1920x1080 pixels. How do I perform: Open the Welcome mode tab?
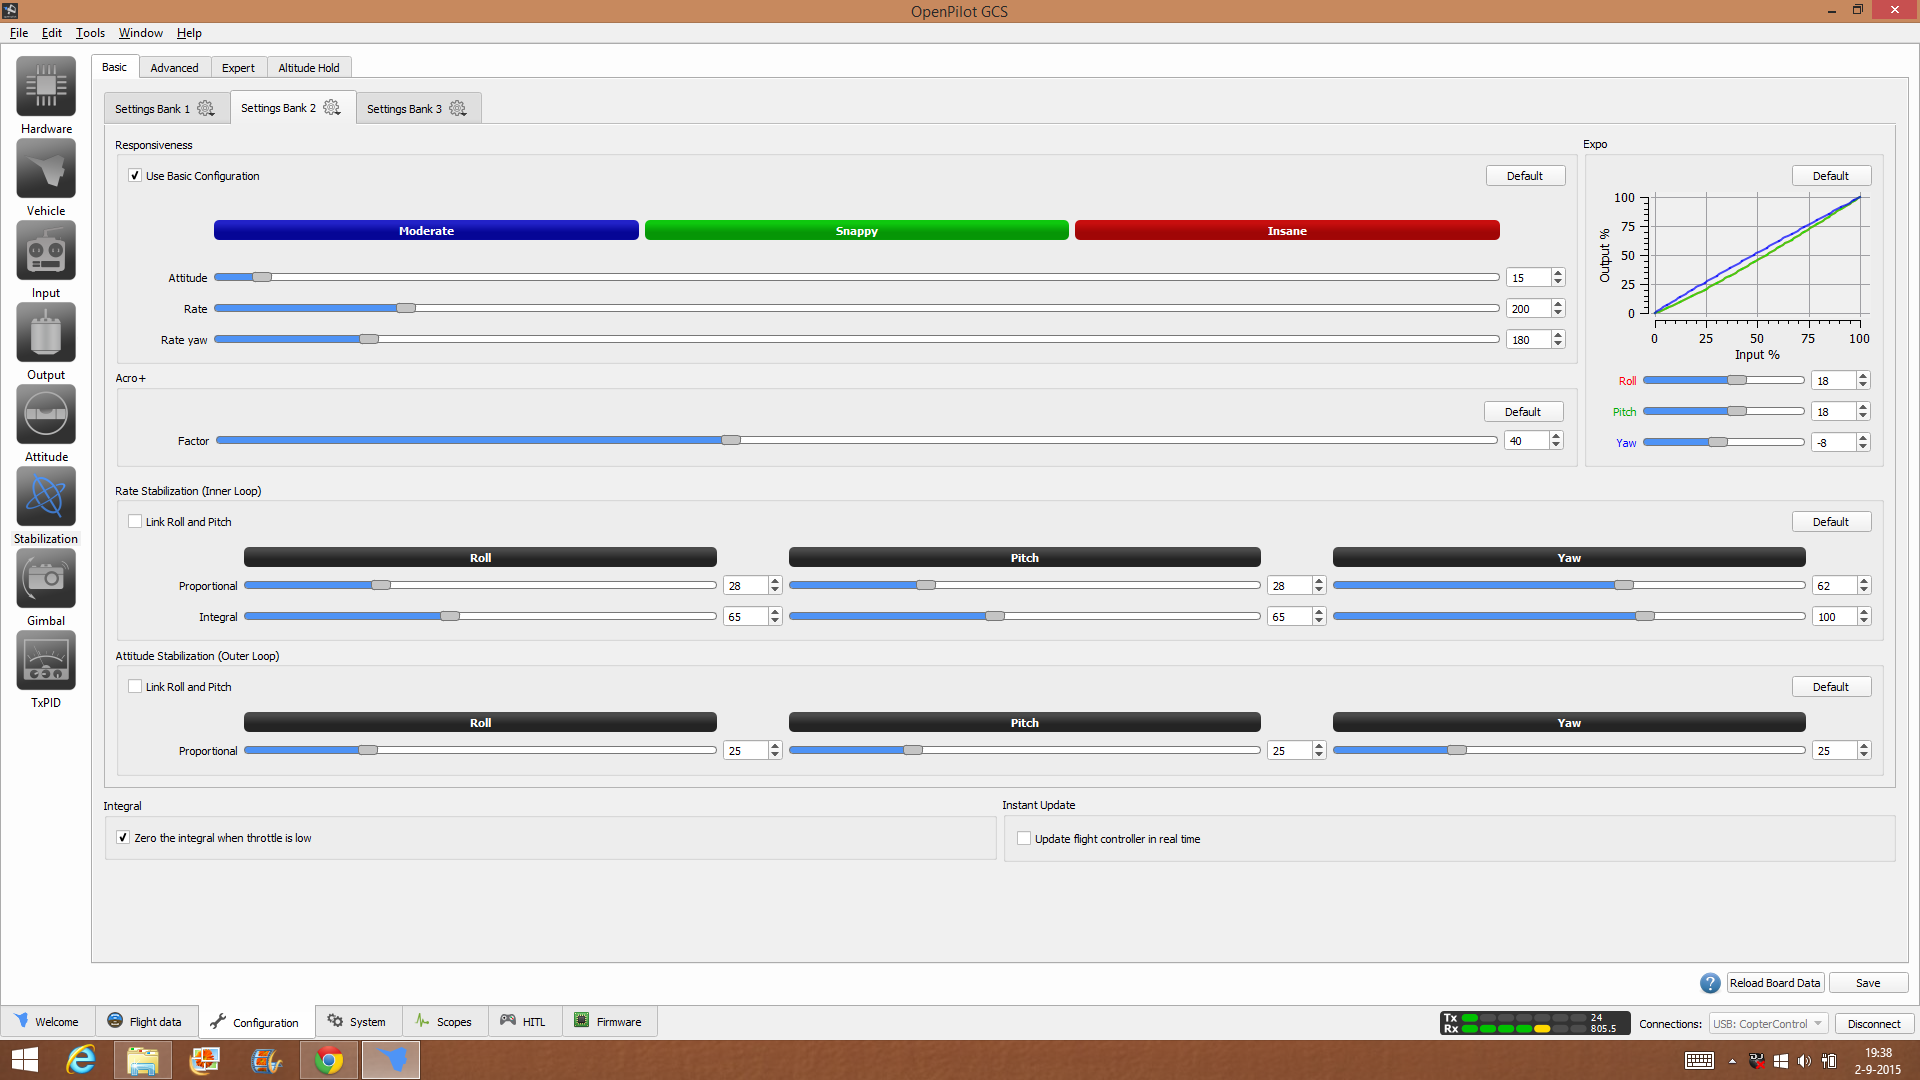click(47, 1021)
